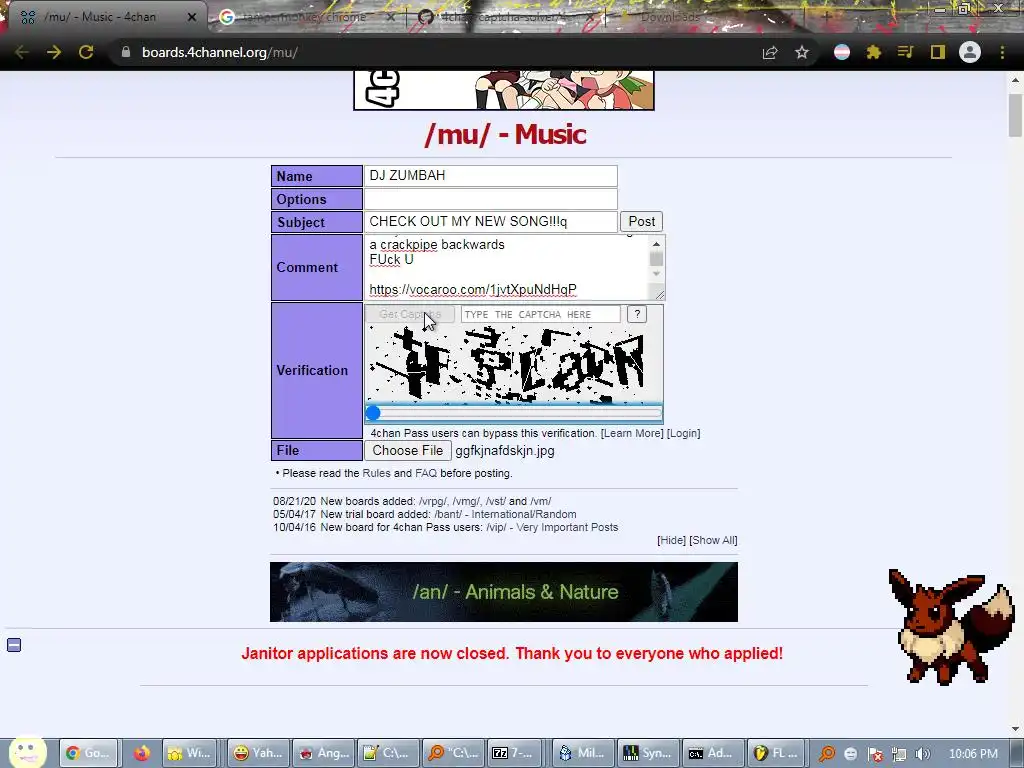The image size is (1024, 768).
Task: Focus the Subject input field
Action: [490, 221]
